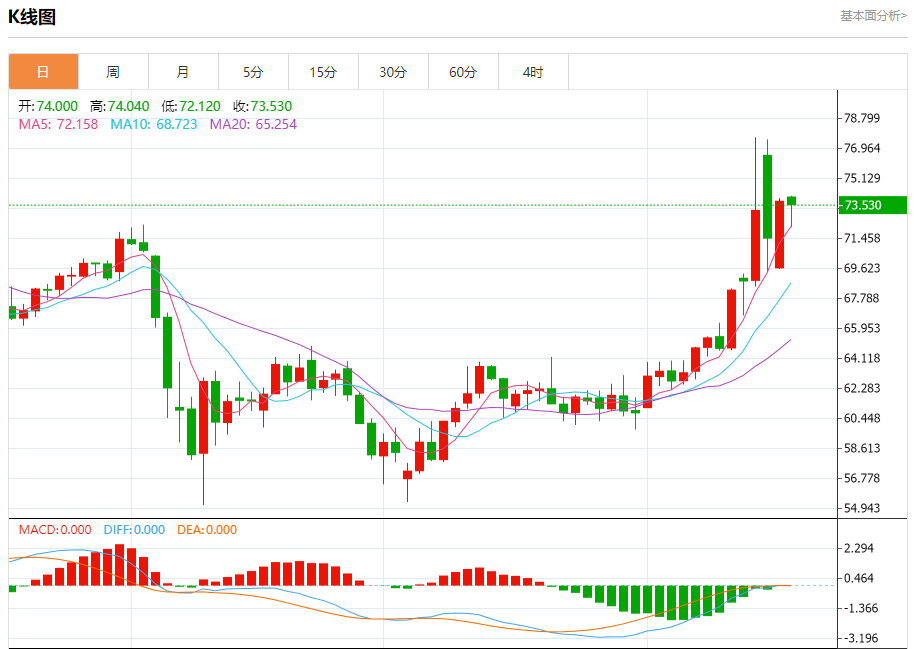Switch to the 日 daily chart tab
This screenshot has height=649, width=914.
(x=43, y=72)
